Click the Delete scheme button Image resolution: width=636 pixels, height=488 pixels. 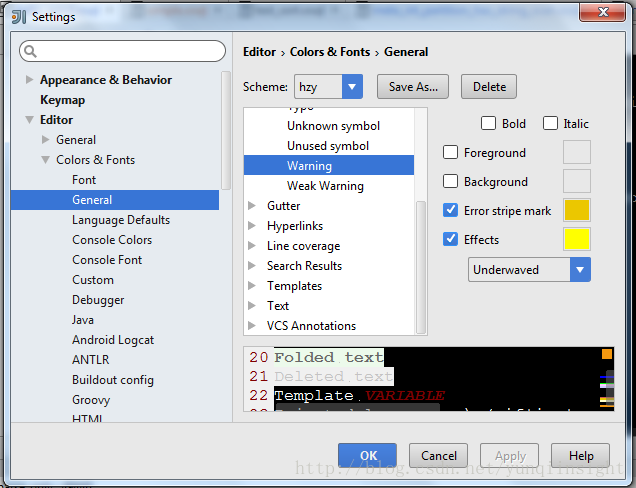click(x=489, y=86)
